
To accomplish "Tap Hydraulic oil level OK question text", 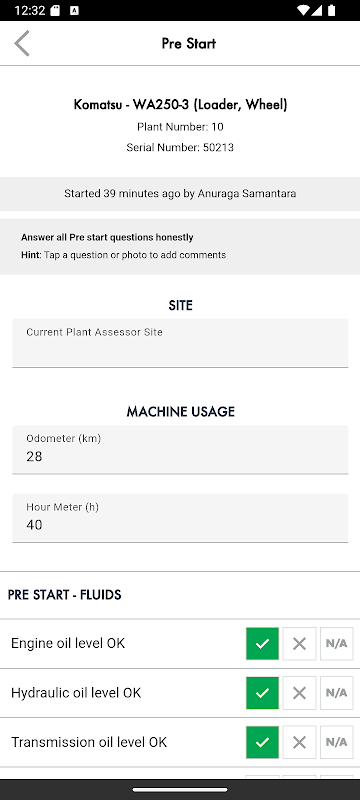I will [76, 693].
